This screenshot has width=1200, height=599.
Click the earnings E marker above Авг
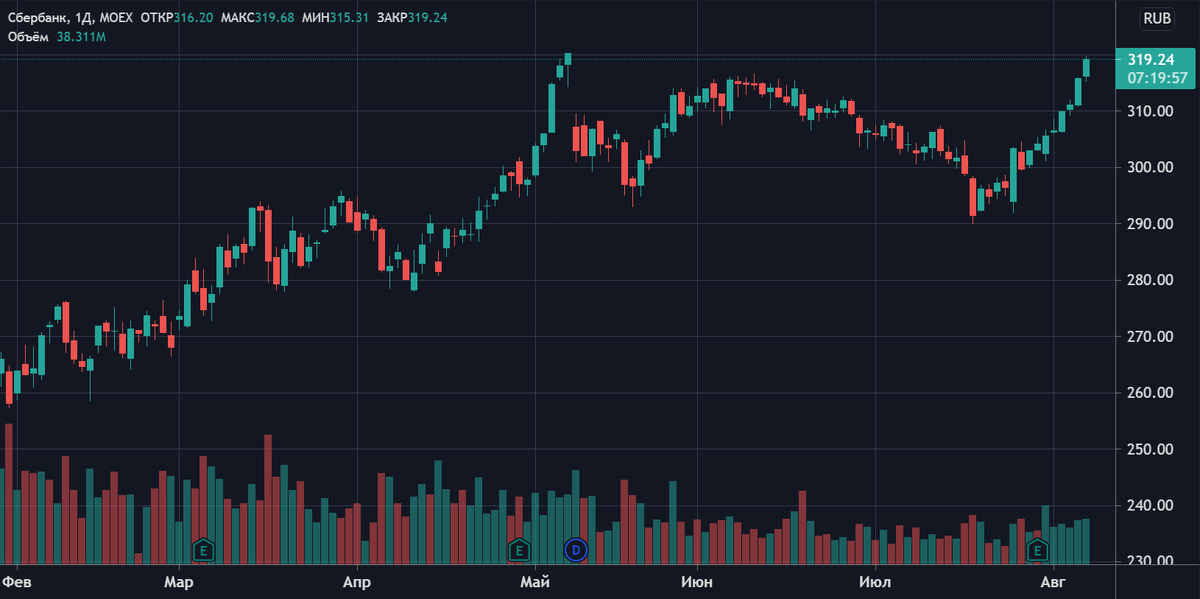tap(1037, 549)
